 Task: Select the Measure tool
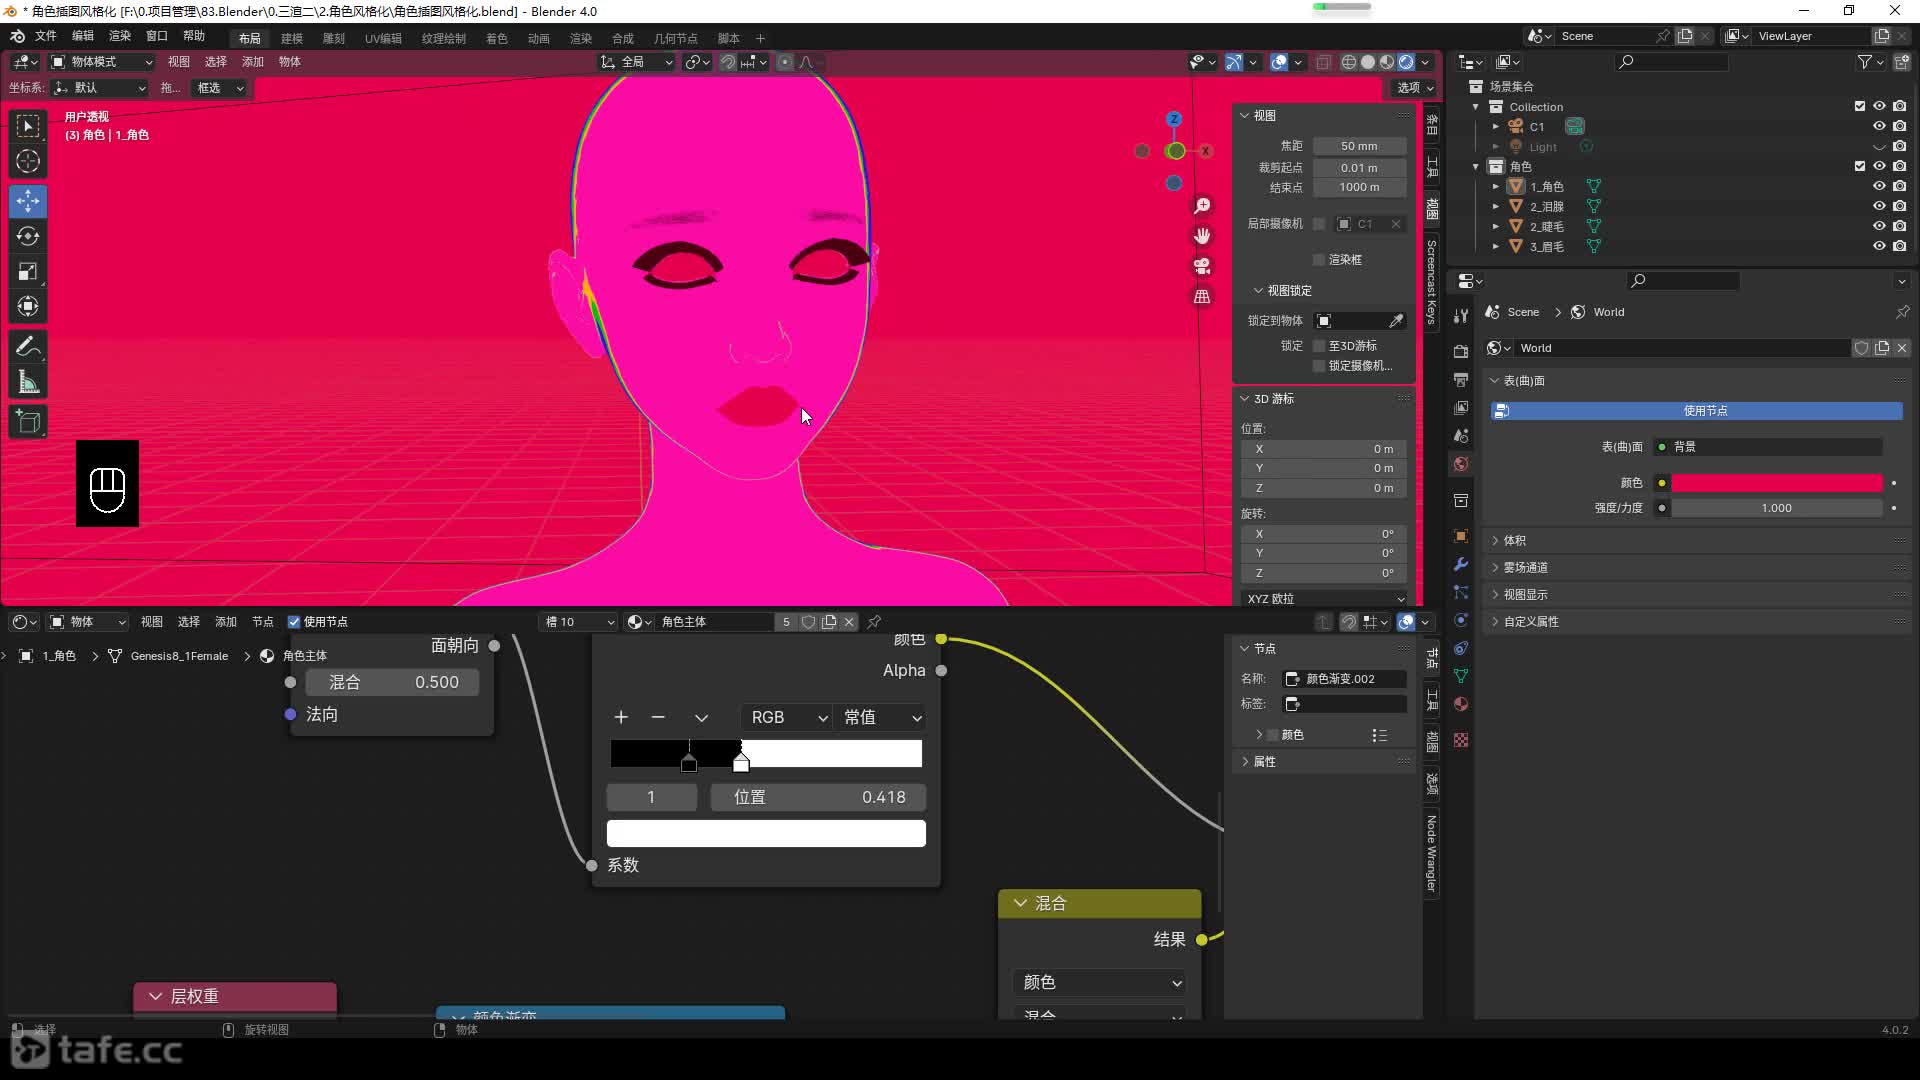[x=28, y=382]
